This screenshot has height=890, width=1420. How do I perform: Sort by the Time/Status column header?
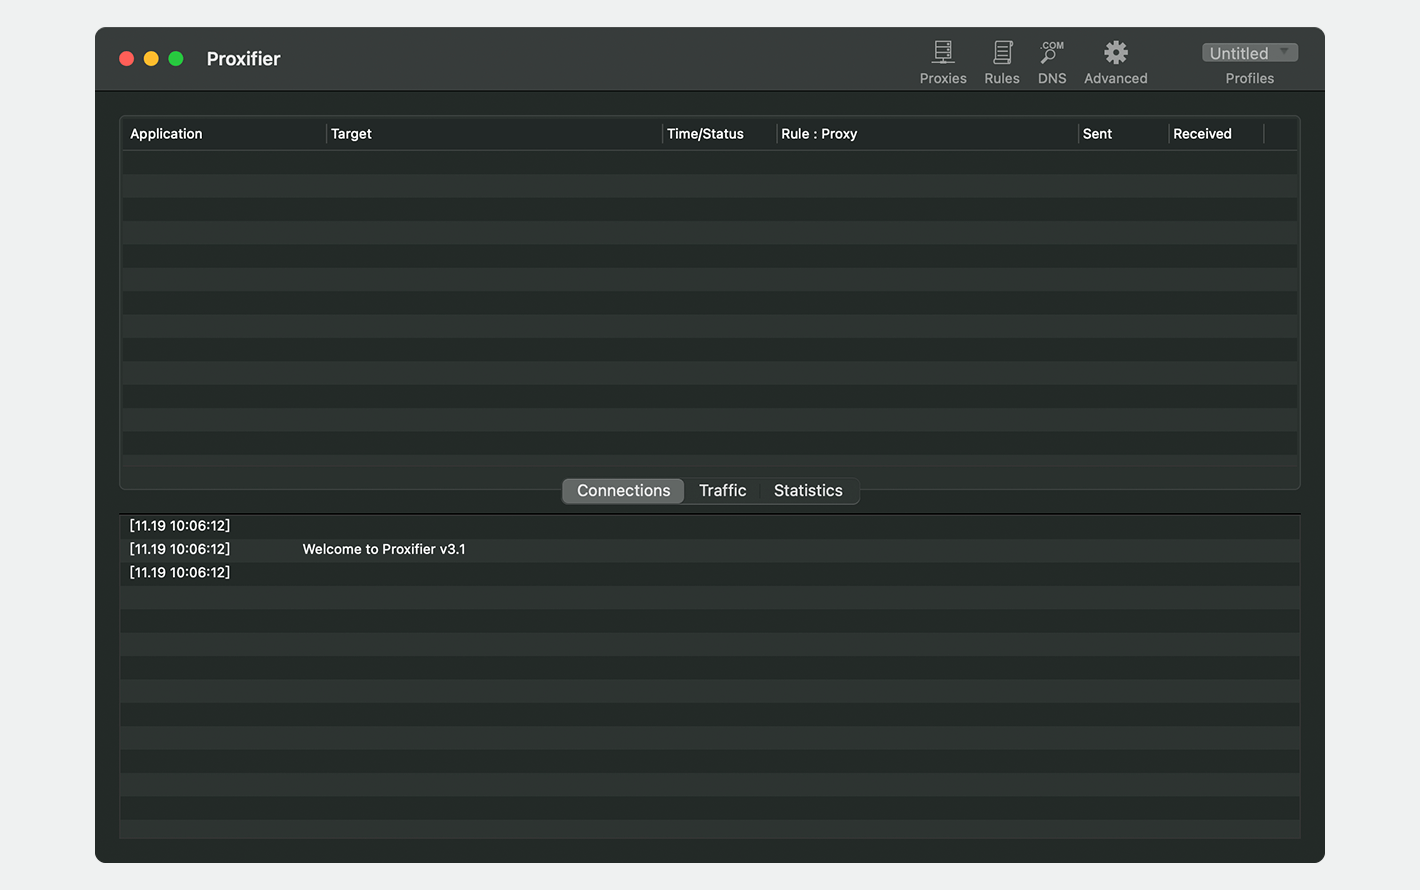719,134
